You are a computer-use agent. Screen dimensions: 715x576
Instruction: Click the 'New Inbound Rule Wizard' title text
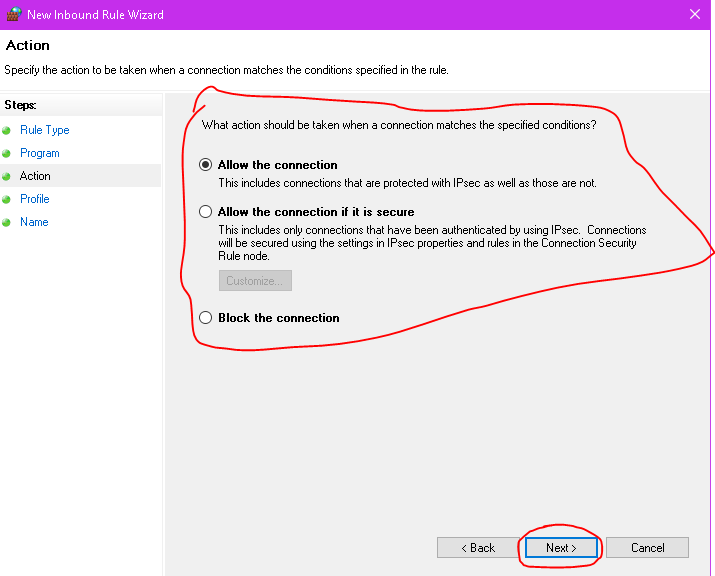coord(95,15)
